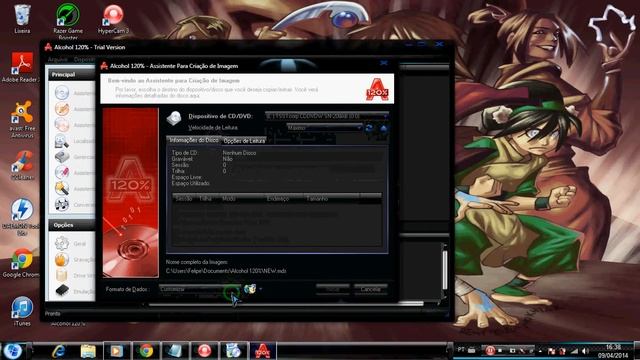This screenshot has width=640, height=360.
Task: Click the CD/DVD drive icon beside Dispositivo de CD/DVD
Action: point(174,118)
